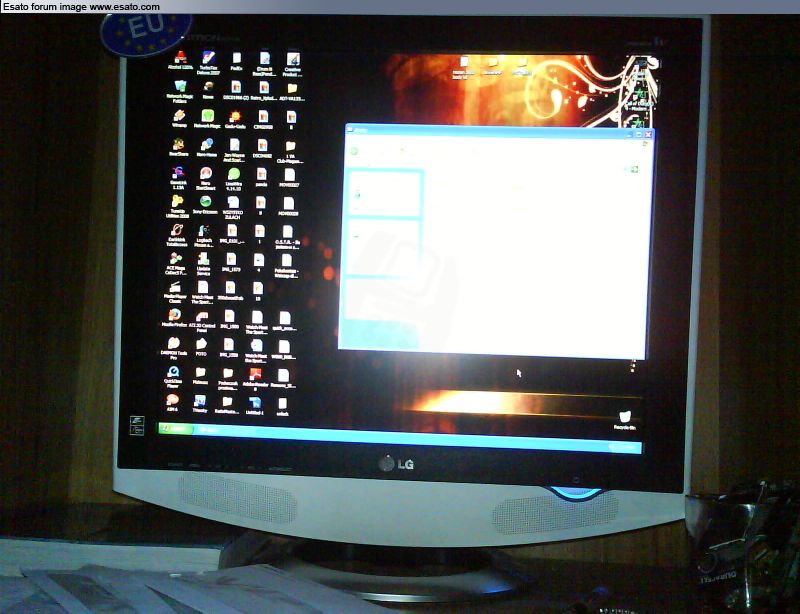Open the Network Magic Folders icon

click(x=180, y=91)
